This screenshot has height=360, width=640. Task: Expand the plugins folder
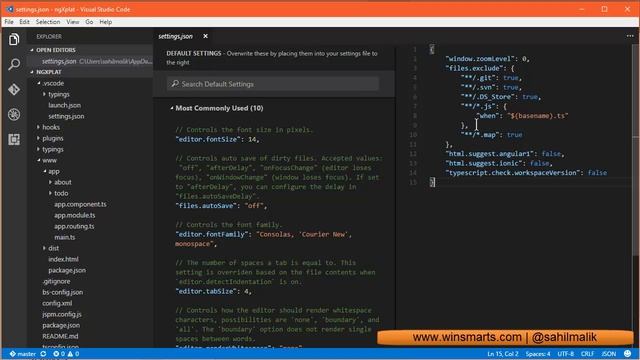coord(39,138)
